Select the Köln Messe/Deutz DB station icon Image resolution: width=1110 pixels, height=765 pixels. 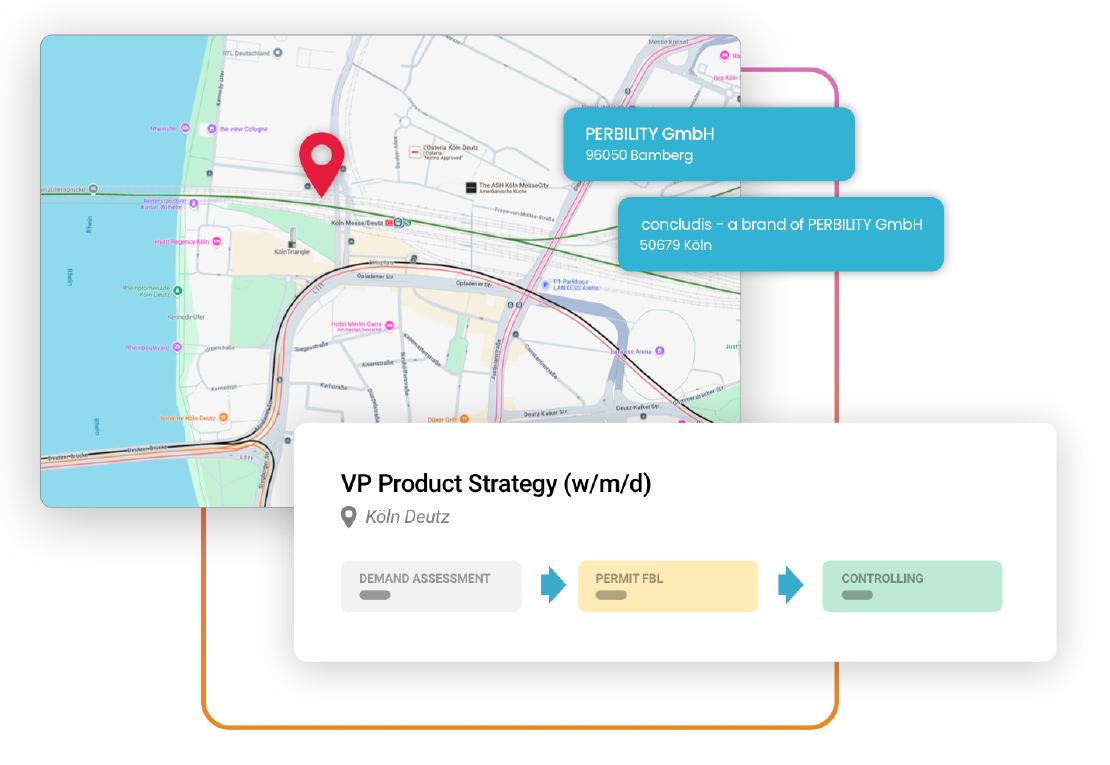389,223
